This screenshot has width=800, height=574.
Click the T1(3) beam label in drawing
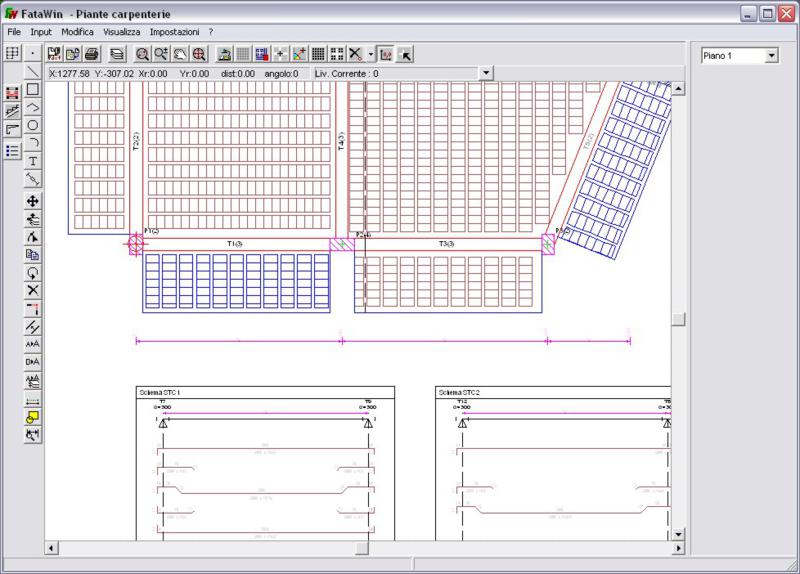pos(234,244)
